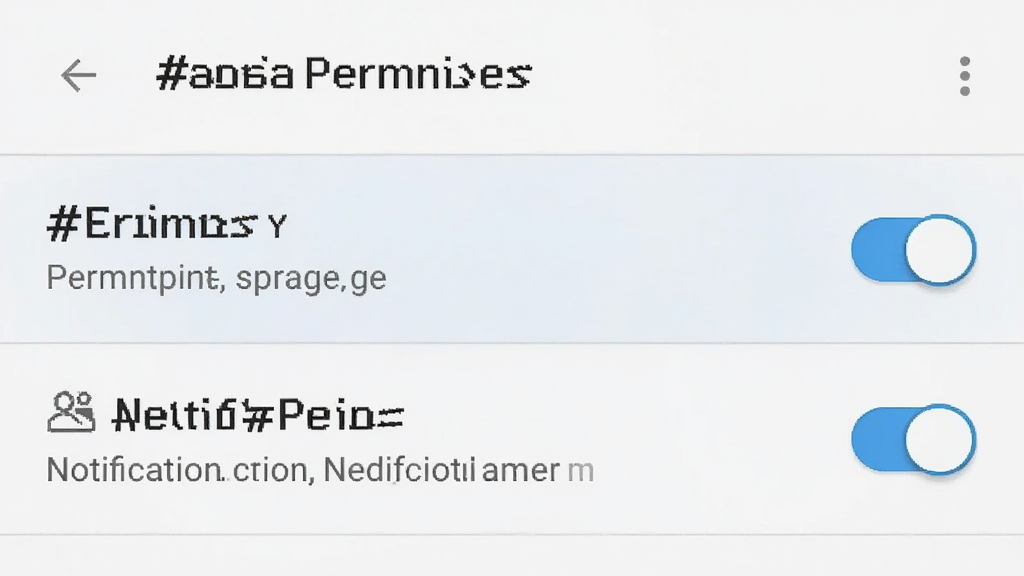1024x576 pixels.
Task: Turn off the first row's switch
Action: click(913, 250)
